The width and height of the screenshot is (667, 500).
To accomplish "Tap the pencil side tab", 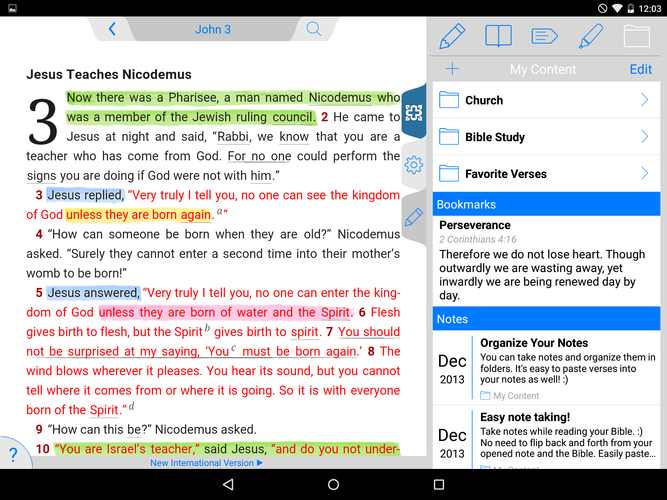I will point(414,217).
